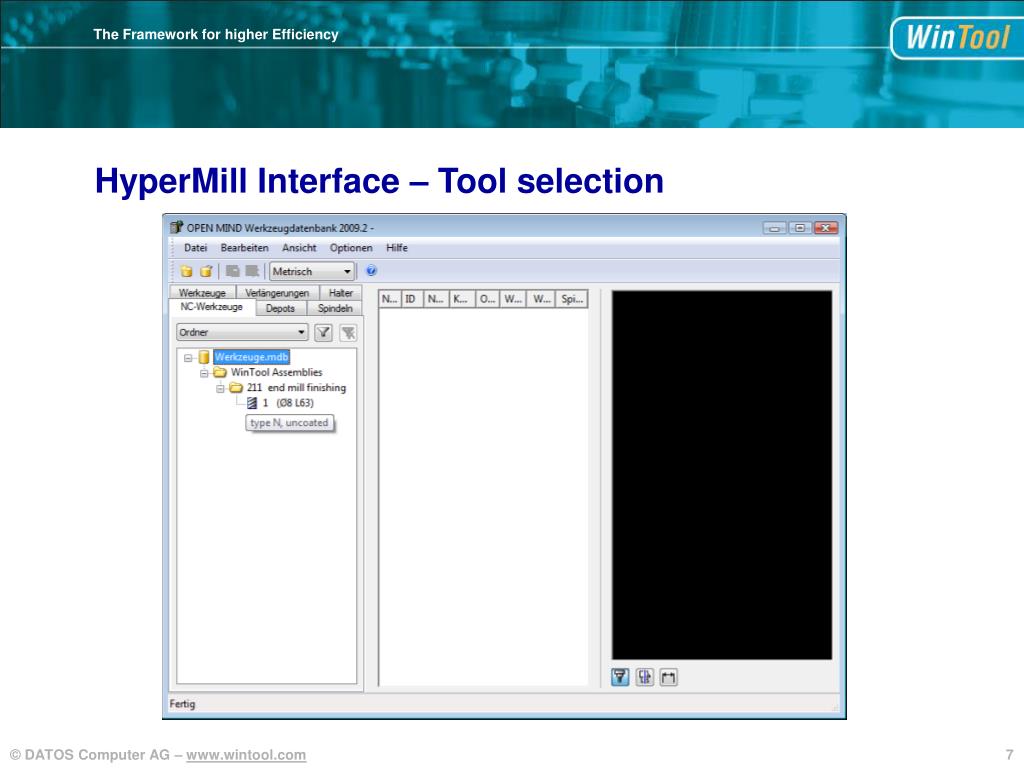
Task: Click the first N... column header
Action: click(390, 299)
